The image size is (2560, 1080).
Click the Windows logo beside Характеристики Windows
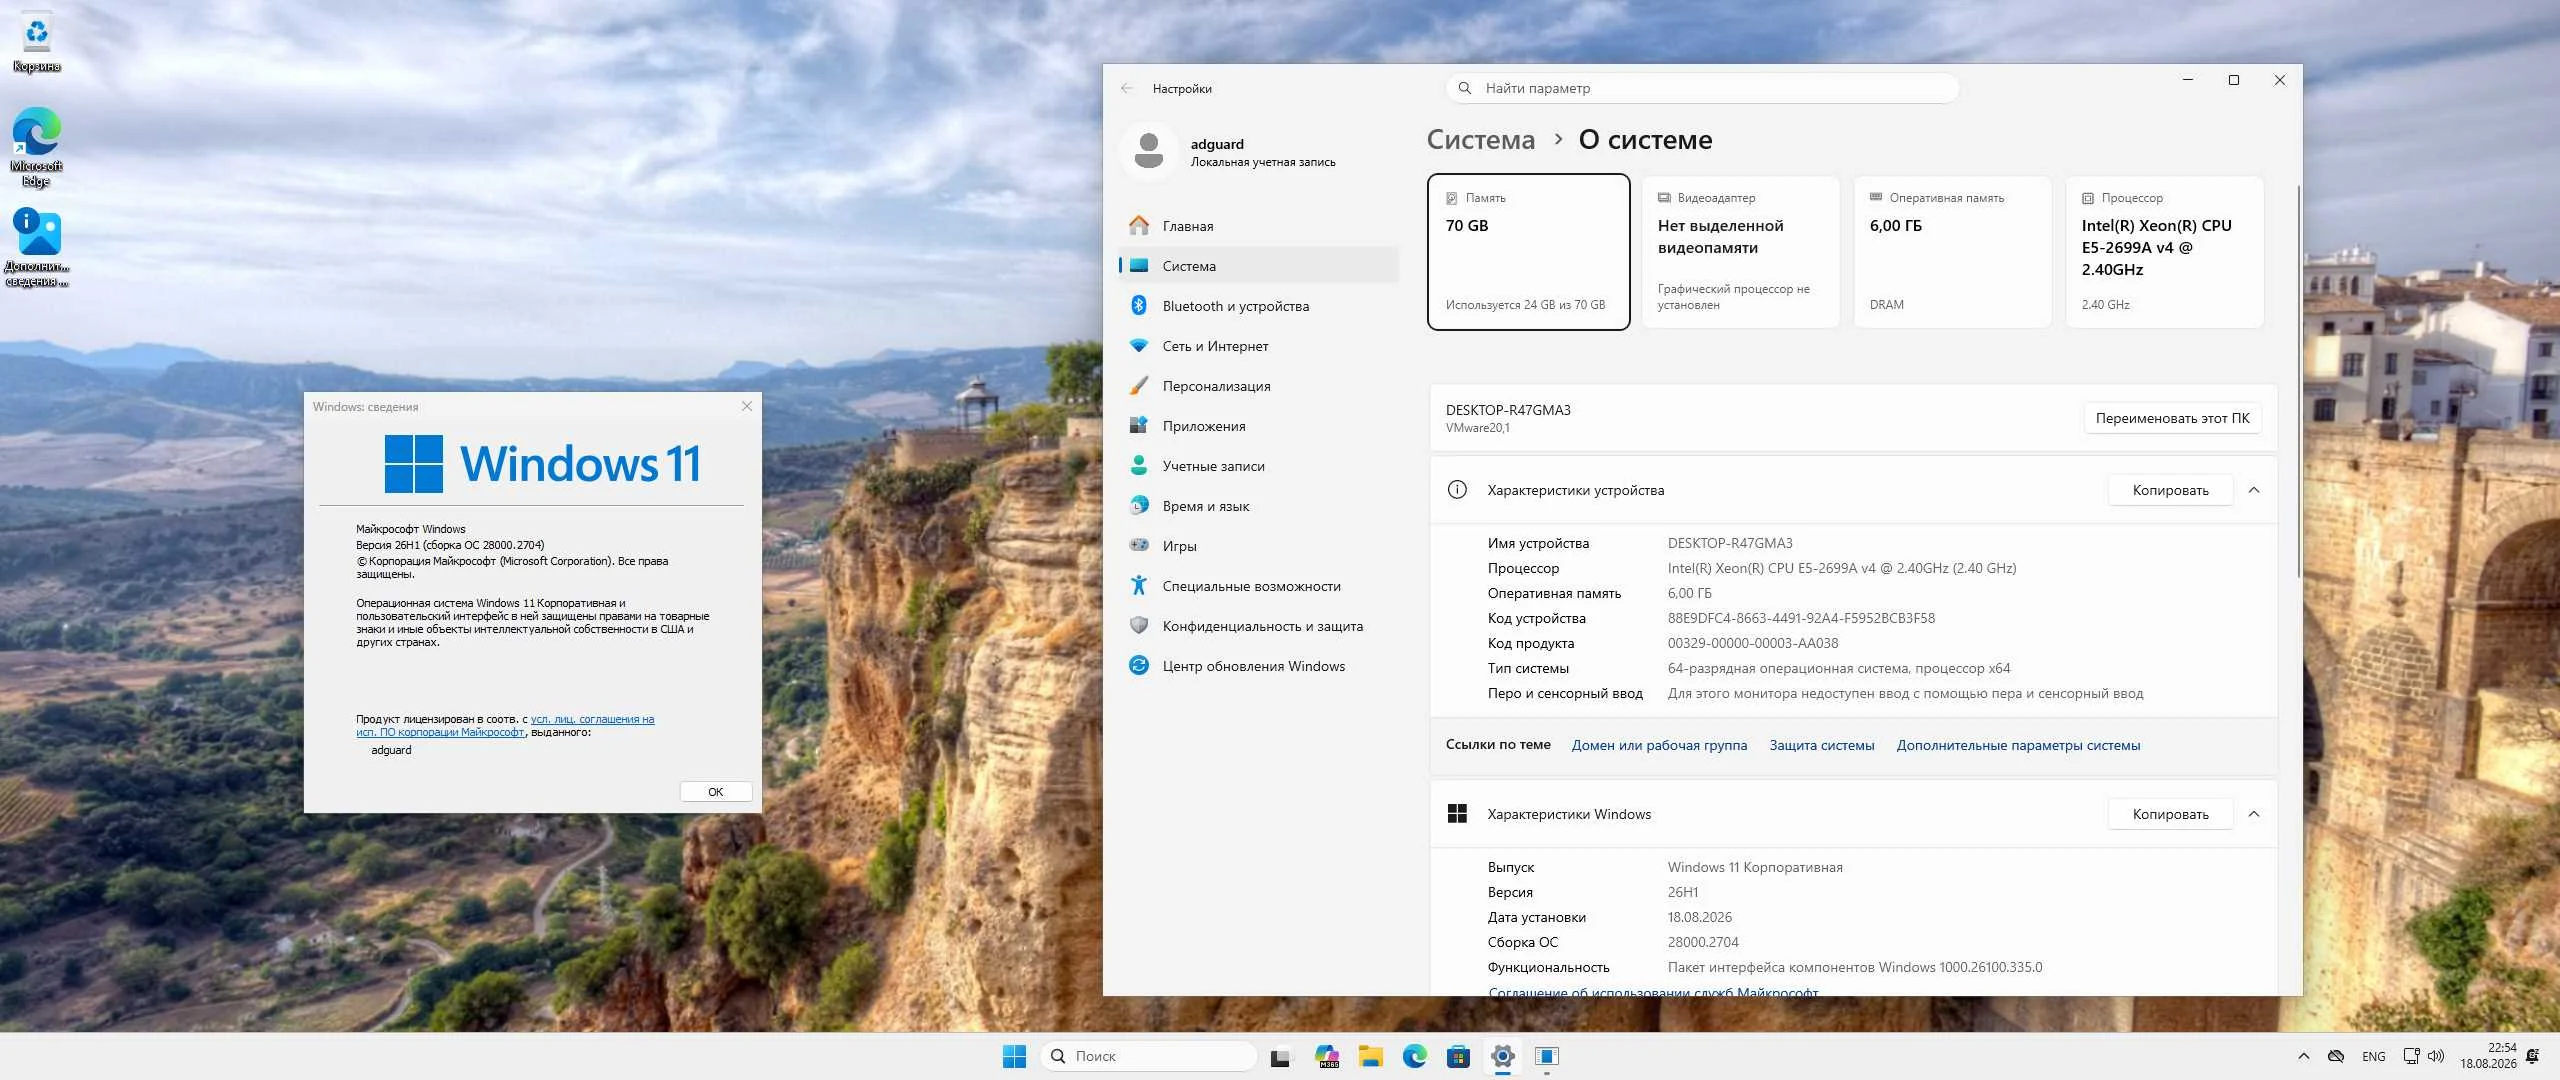coord(1457,814)
